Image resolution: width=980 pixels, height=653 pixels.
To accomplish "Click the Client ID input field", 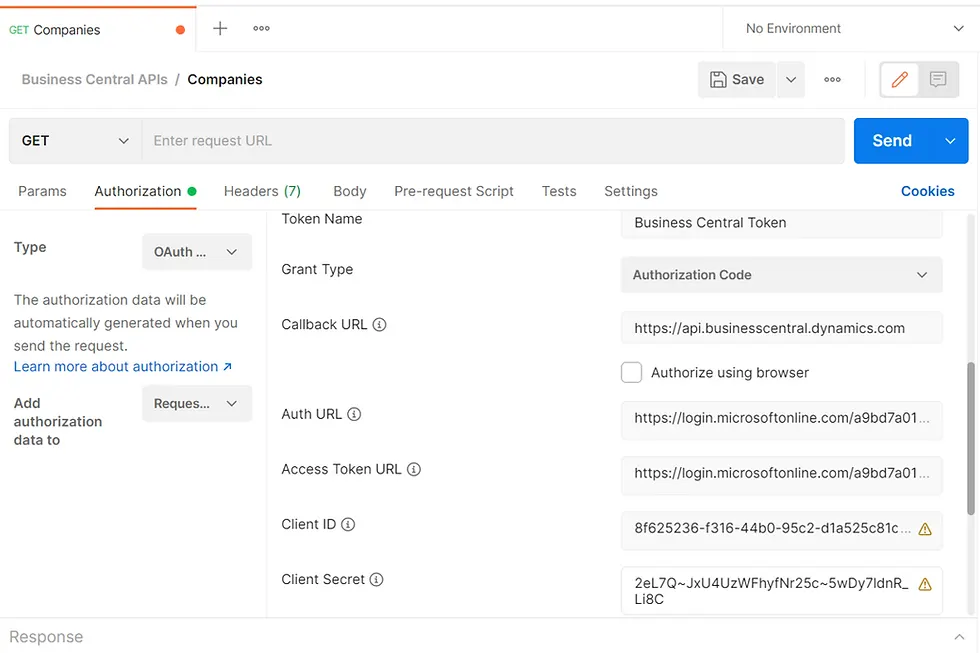I will click(781, 529).
